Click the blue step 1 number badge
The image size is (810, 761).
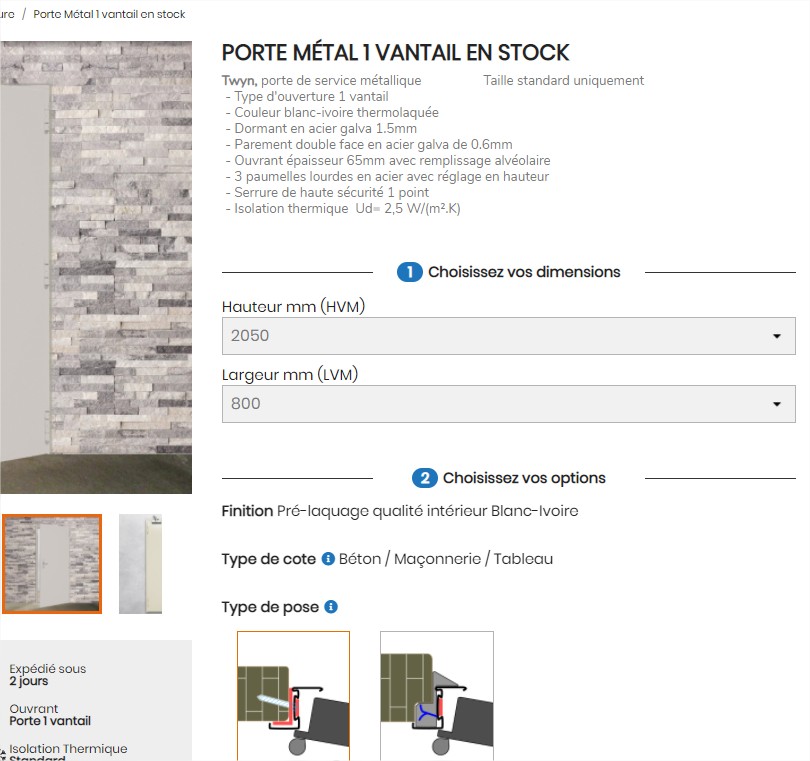410,272
